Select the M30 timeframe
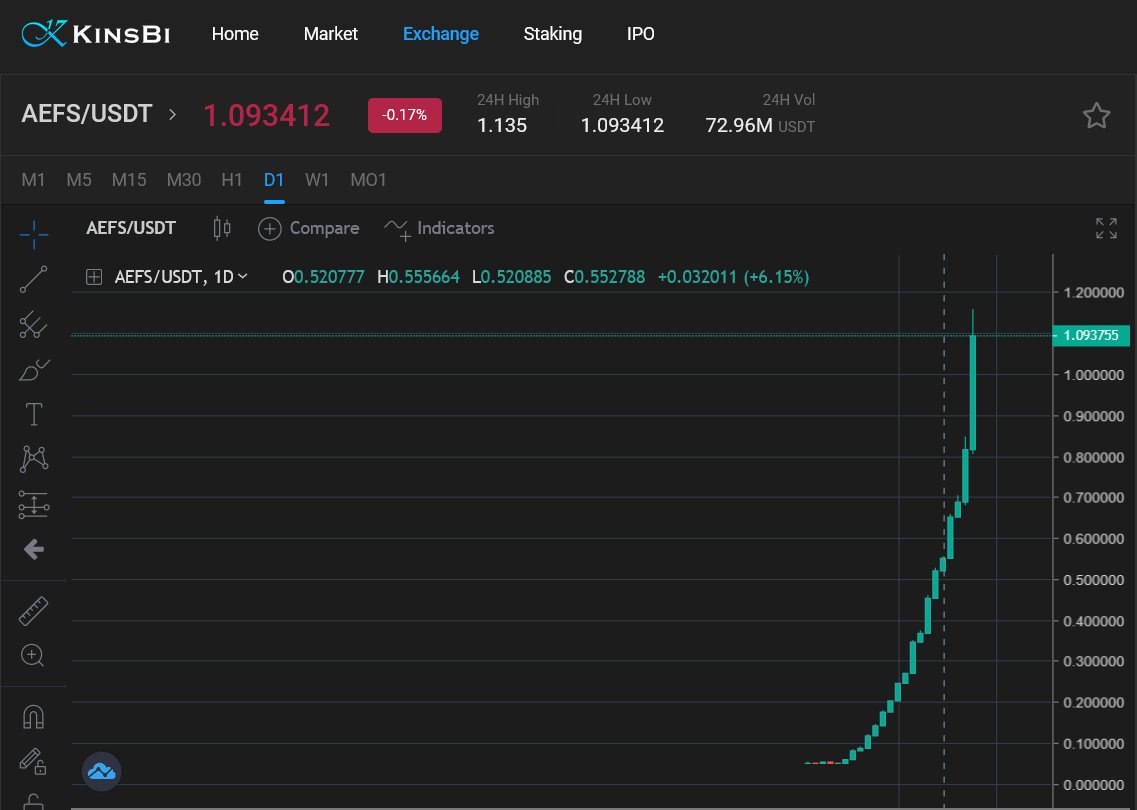This screenshot has height=810, width=1137. [x=184, y=180]
